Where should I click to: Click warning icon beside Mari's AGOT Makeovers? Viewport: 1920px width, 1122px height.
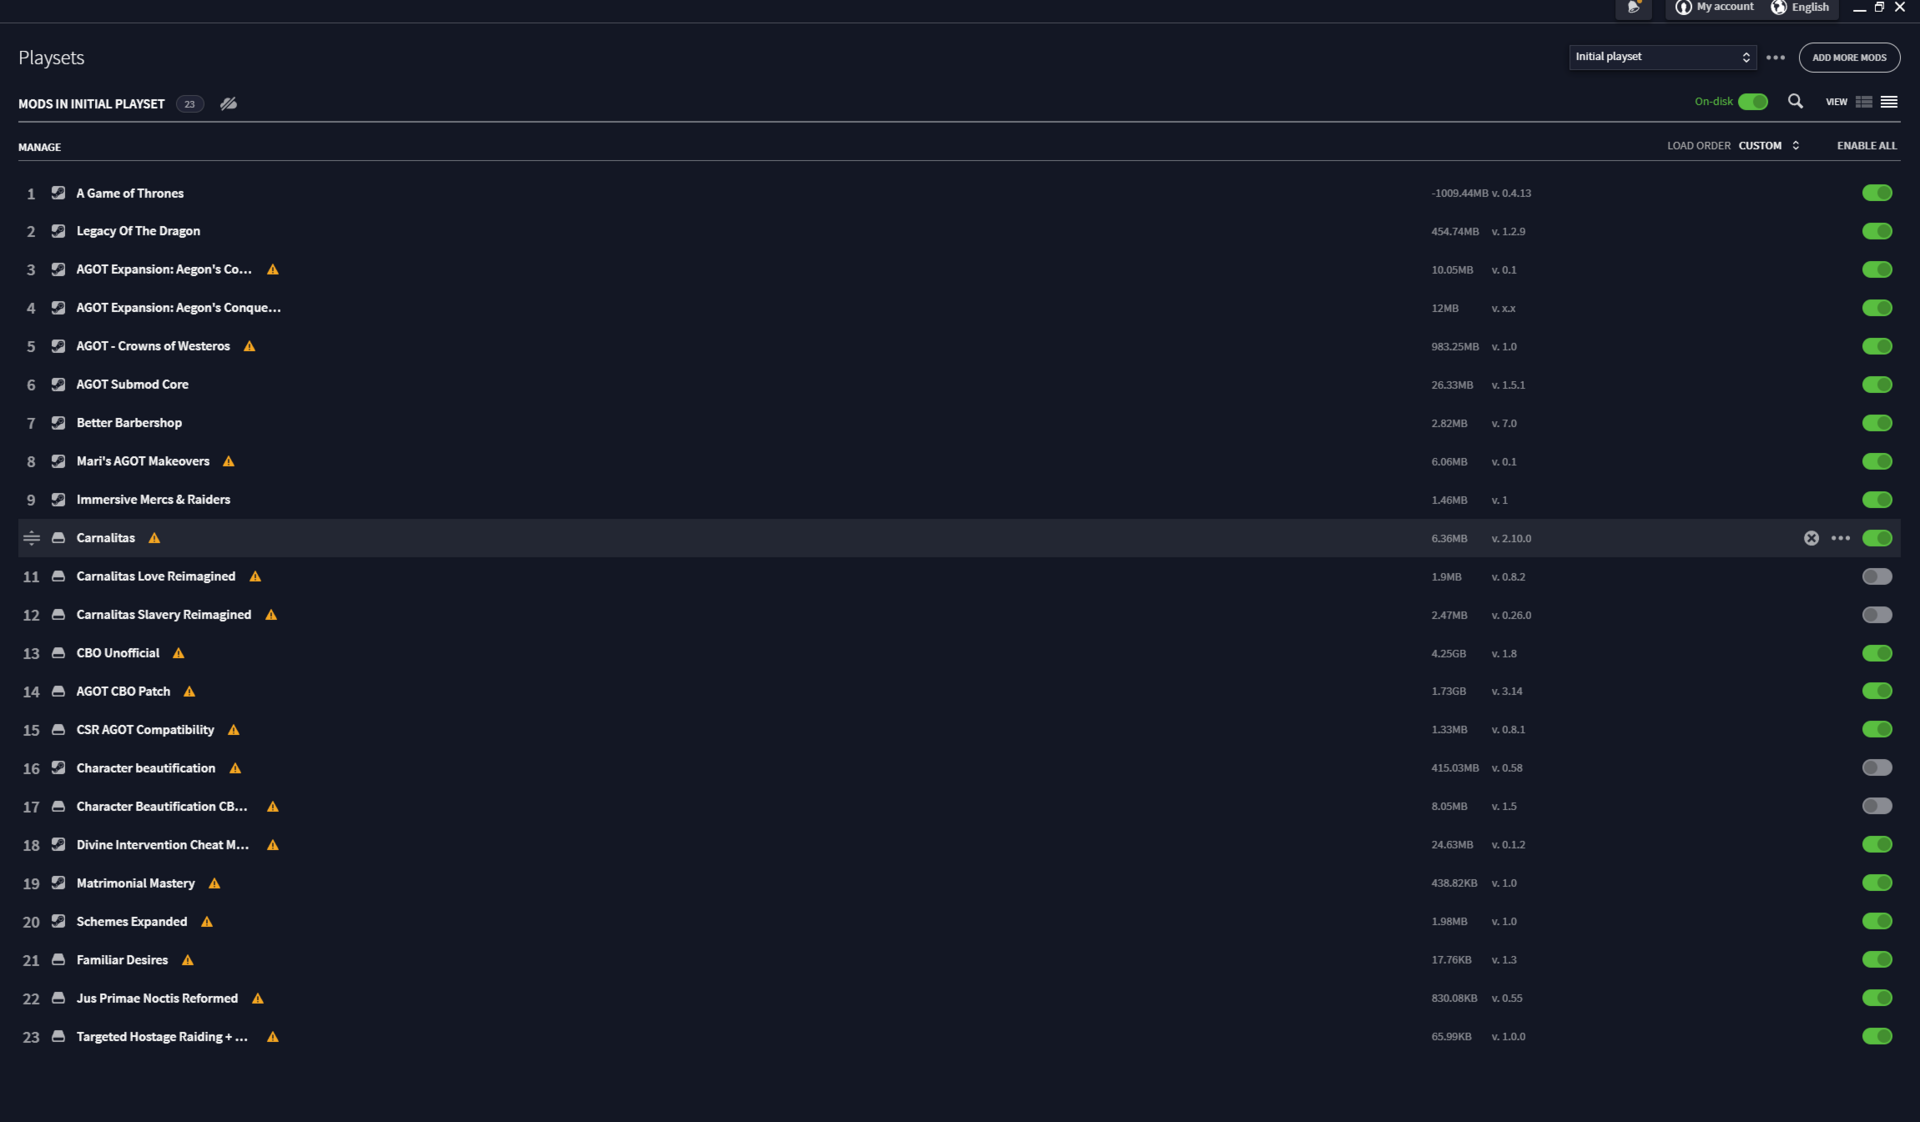tap(228, 461)
